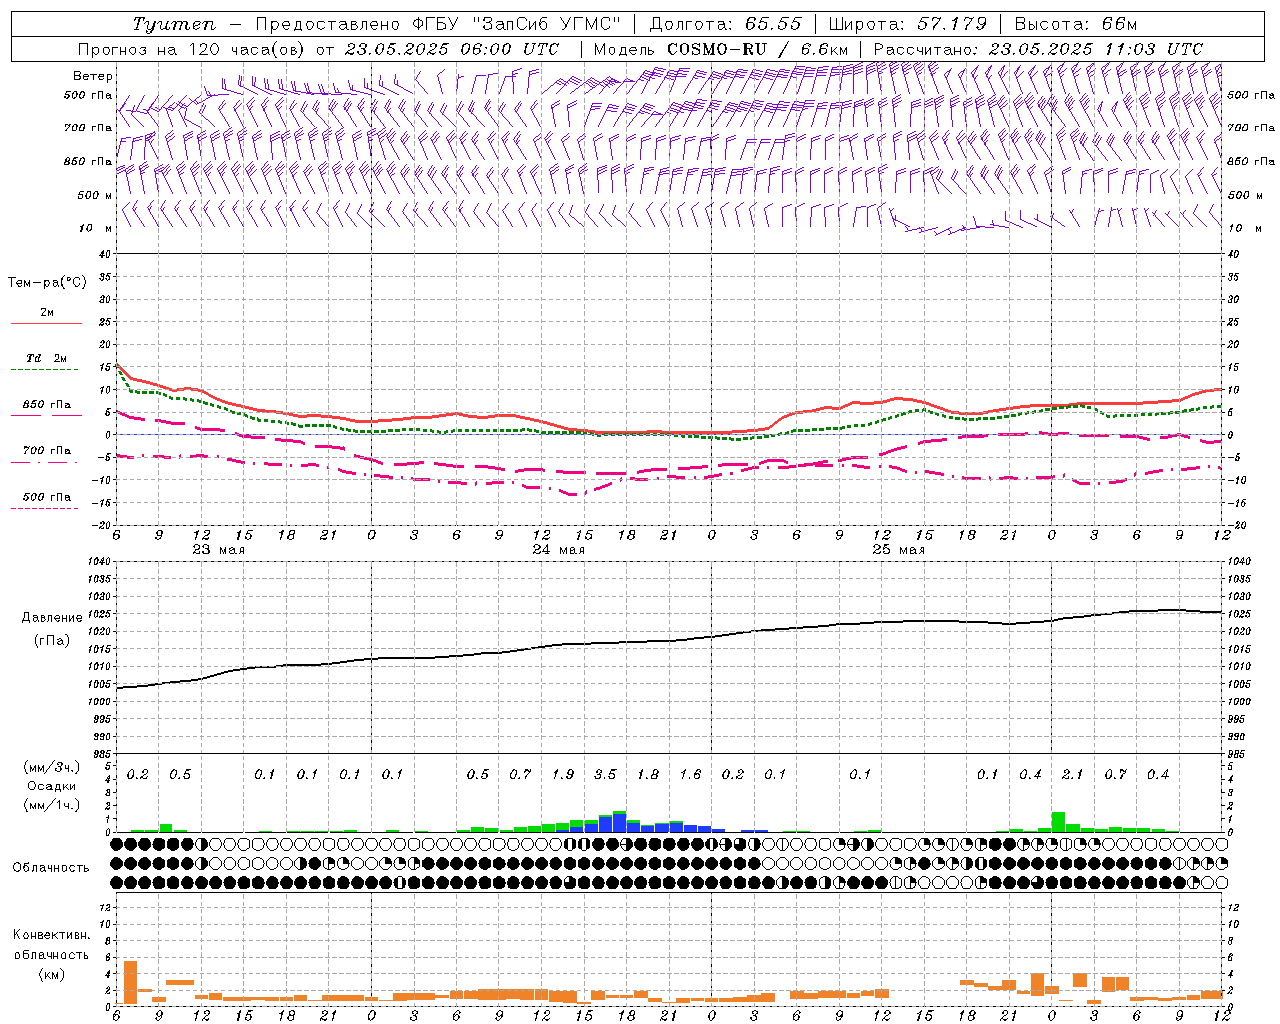Click "700 гПа" in the temperature legend
The image size is (1280, 1024).
click(47, 451)
